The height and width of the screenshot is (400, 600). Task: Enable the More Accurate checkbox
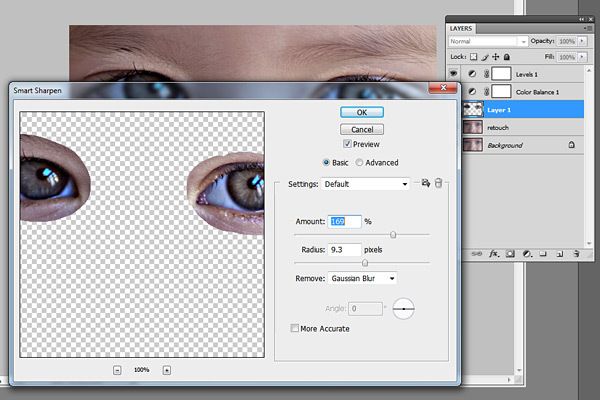pyautogui.click(x=294, y=328)
